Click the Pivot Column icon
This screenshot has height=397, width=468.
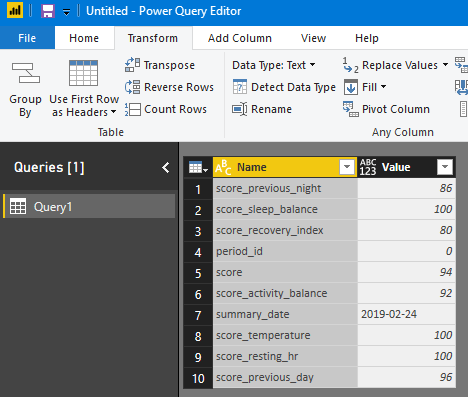click(x=351, y=109)
